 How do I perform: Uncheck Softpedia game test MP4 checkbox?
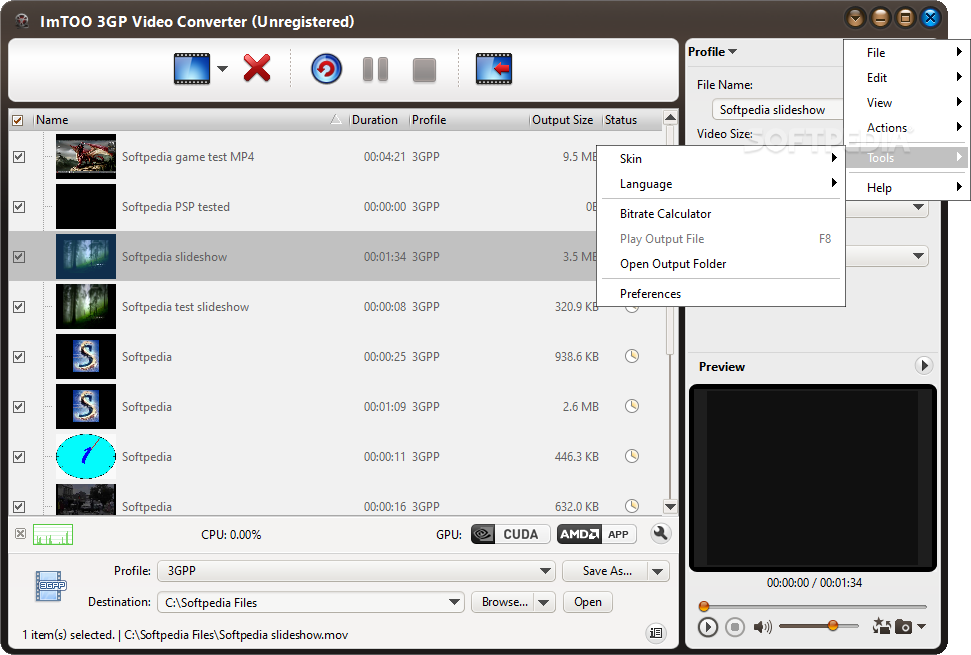tap(19, 157)
